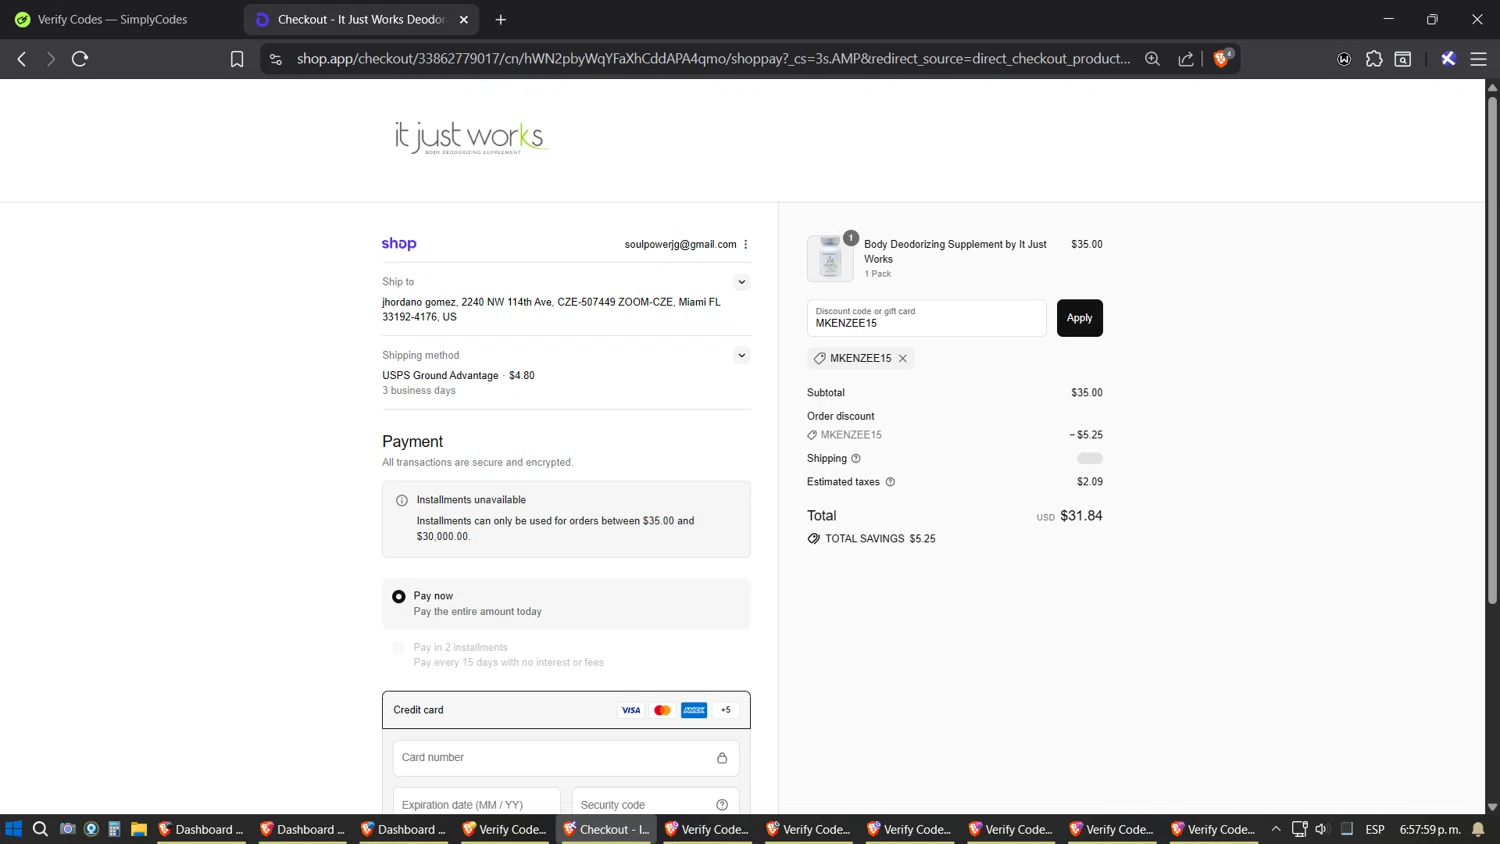The height and width of the screenshot is (844, 1500).
Task: Click the Security code help icon
Action: 722,805
